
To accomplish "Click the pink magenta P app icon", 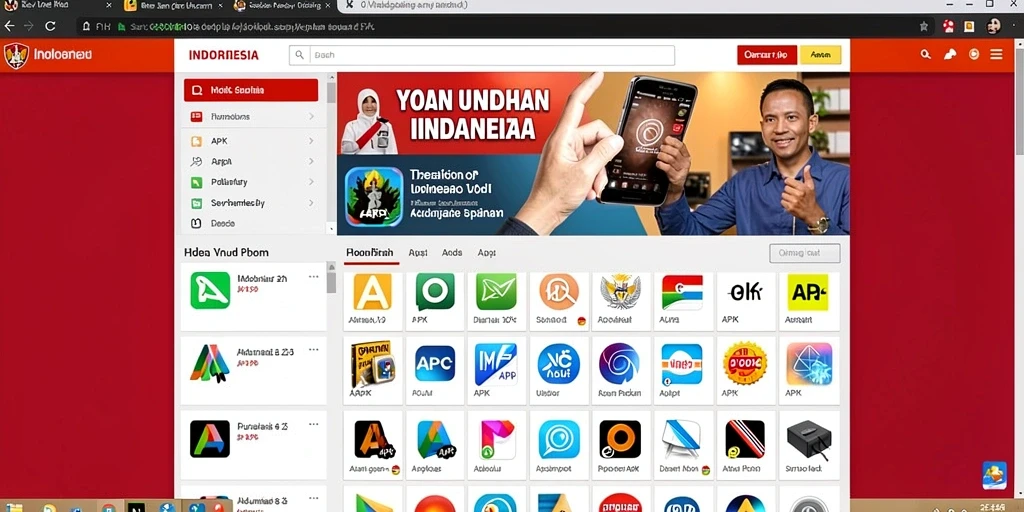I will [x=498, y=439].
